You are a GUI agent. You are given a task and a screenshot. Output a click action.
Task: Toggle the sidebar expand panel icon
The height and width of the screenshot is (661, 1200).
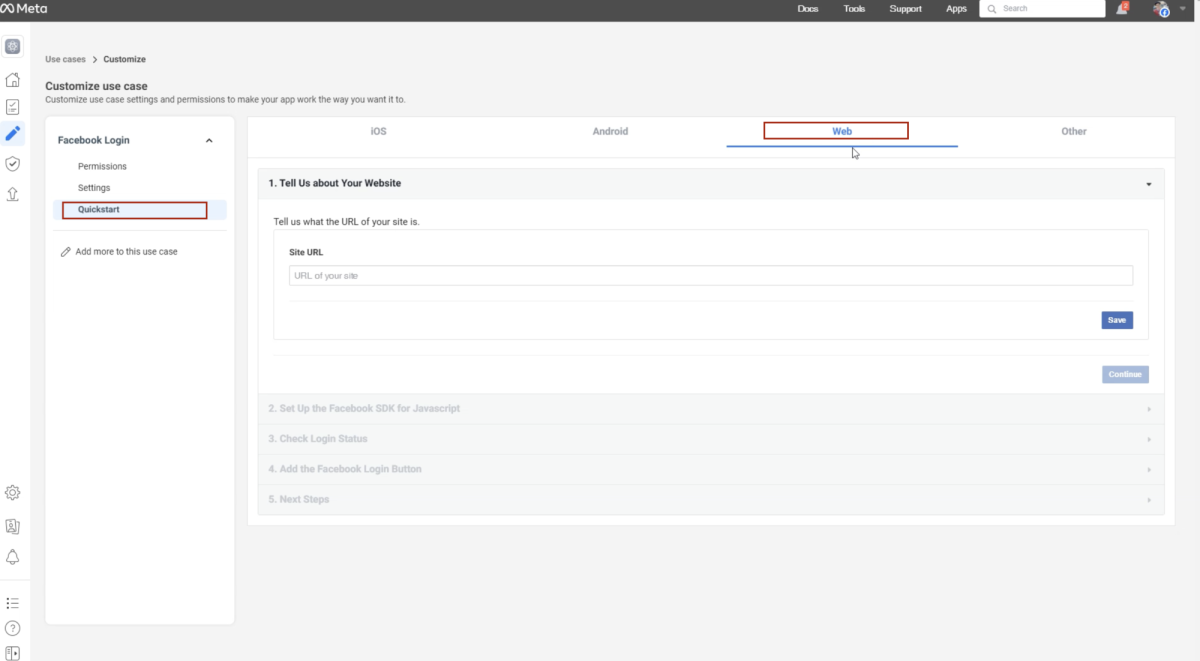[x=13, y=653]
